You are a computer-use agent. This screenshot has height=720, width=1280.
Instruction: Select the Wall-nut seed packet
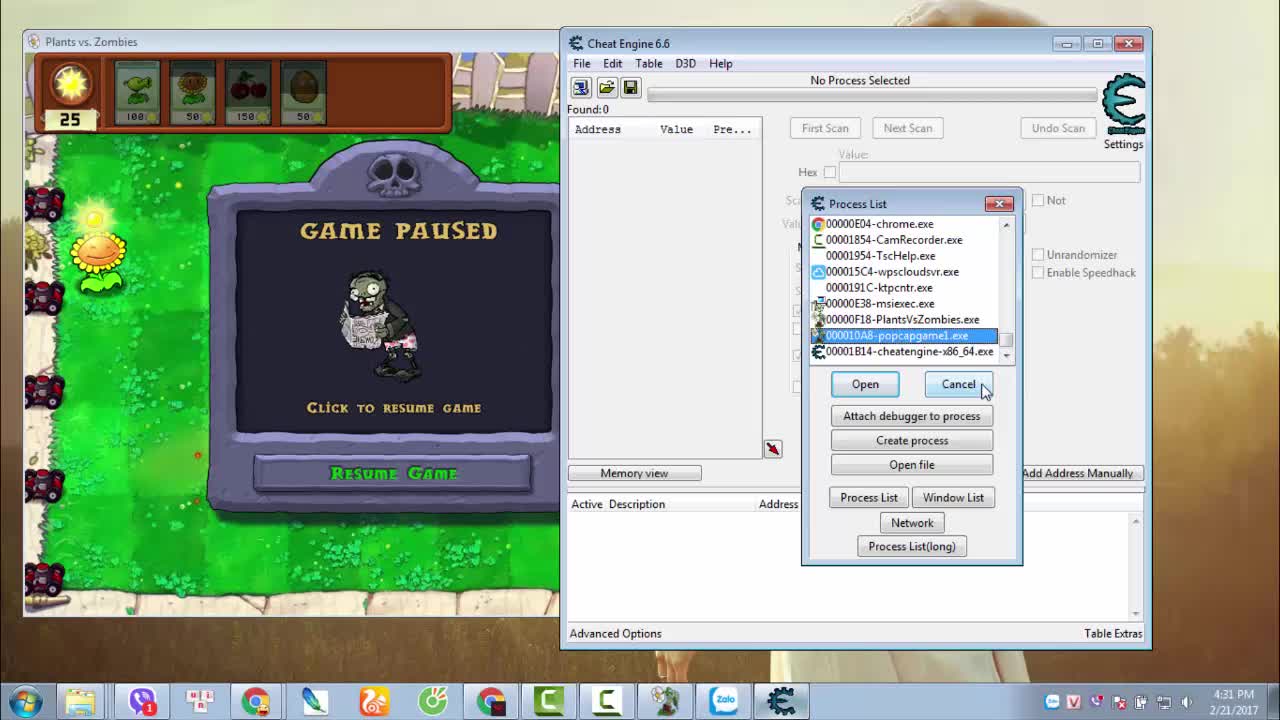coord(303,92)
